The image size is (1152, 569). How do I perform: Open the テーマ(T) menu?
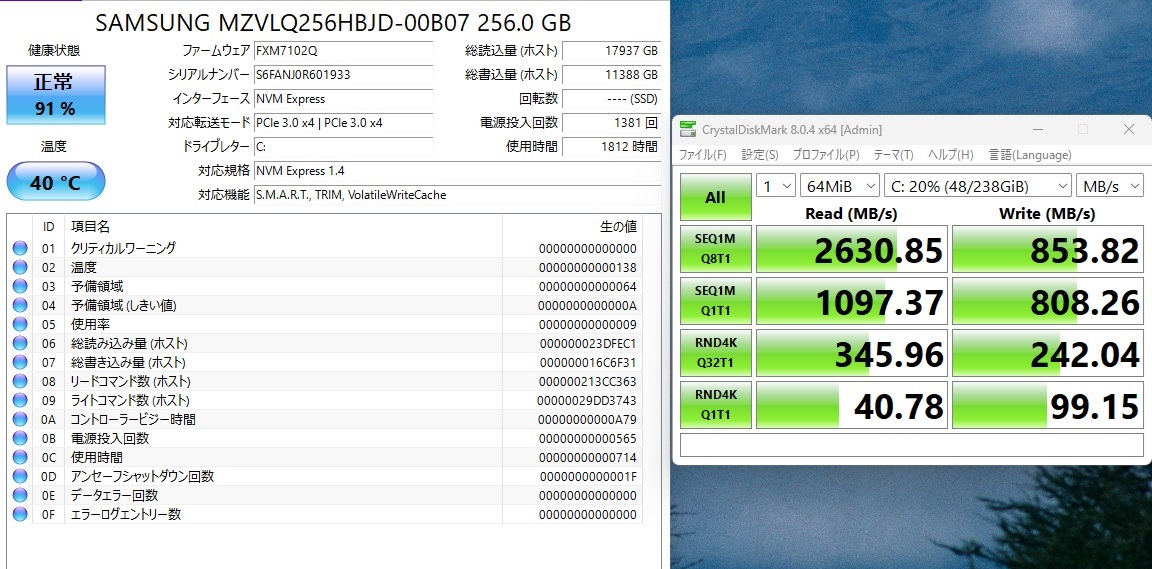[893, 155]
